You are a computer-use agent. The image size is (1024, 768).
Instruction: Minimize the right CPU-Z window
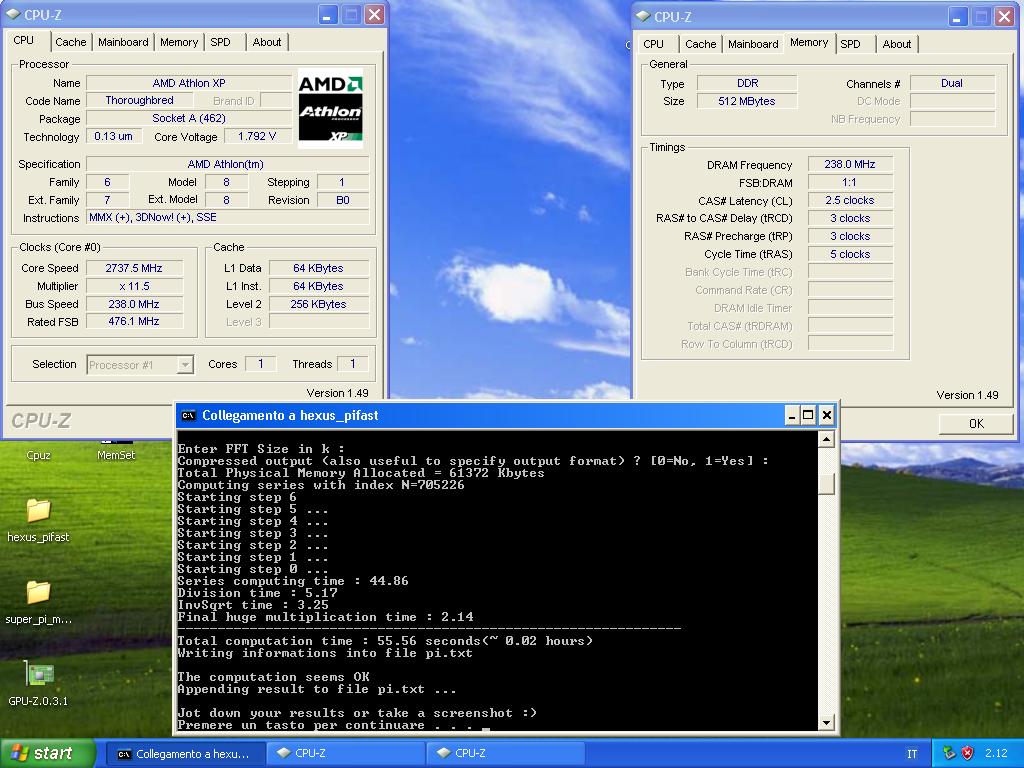tap(957, 17)
